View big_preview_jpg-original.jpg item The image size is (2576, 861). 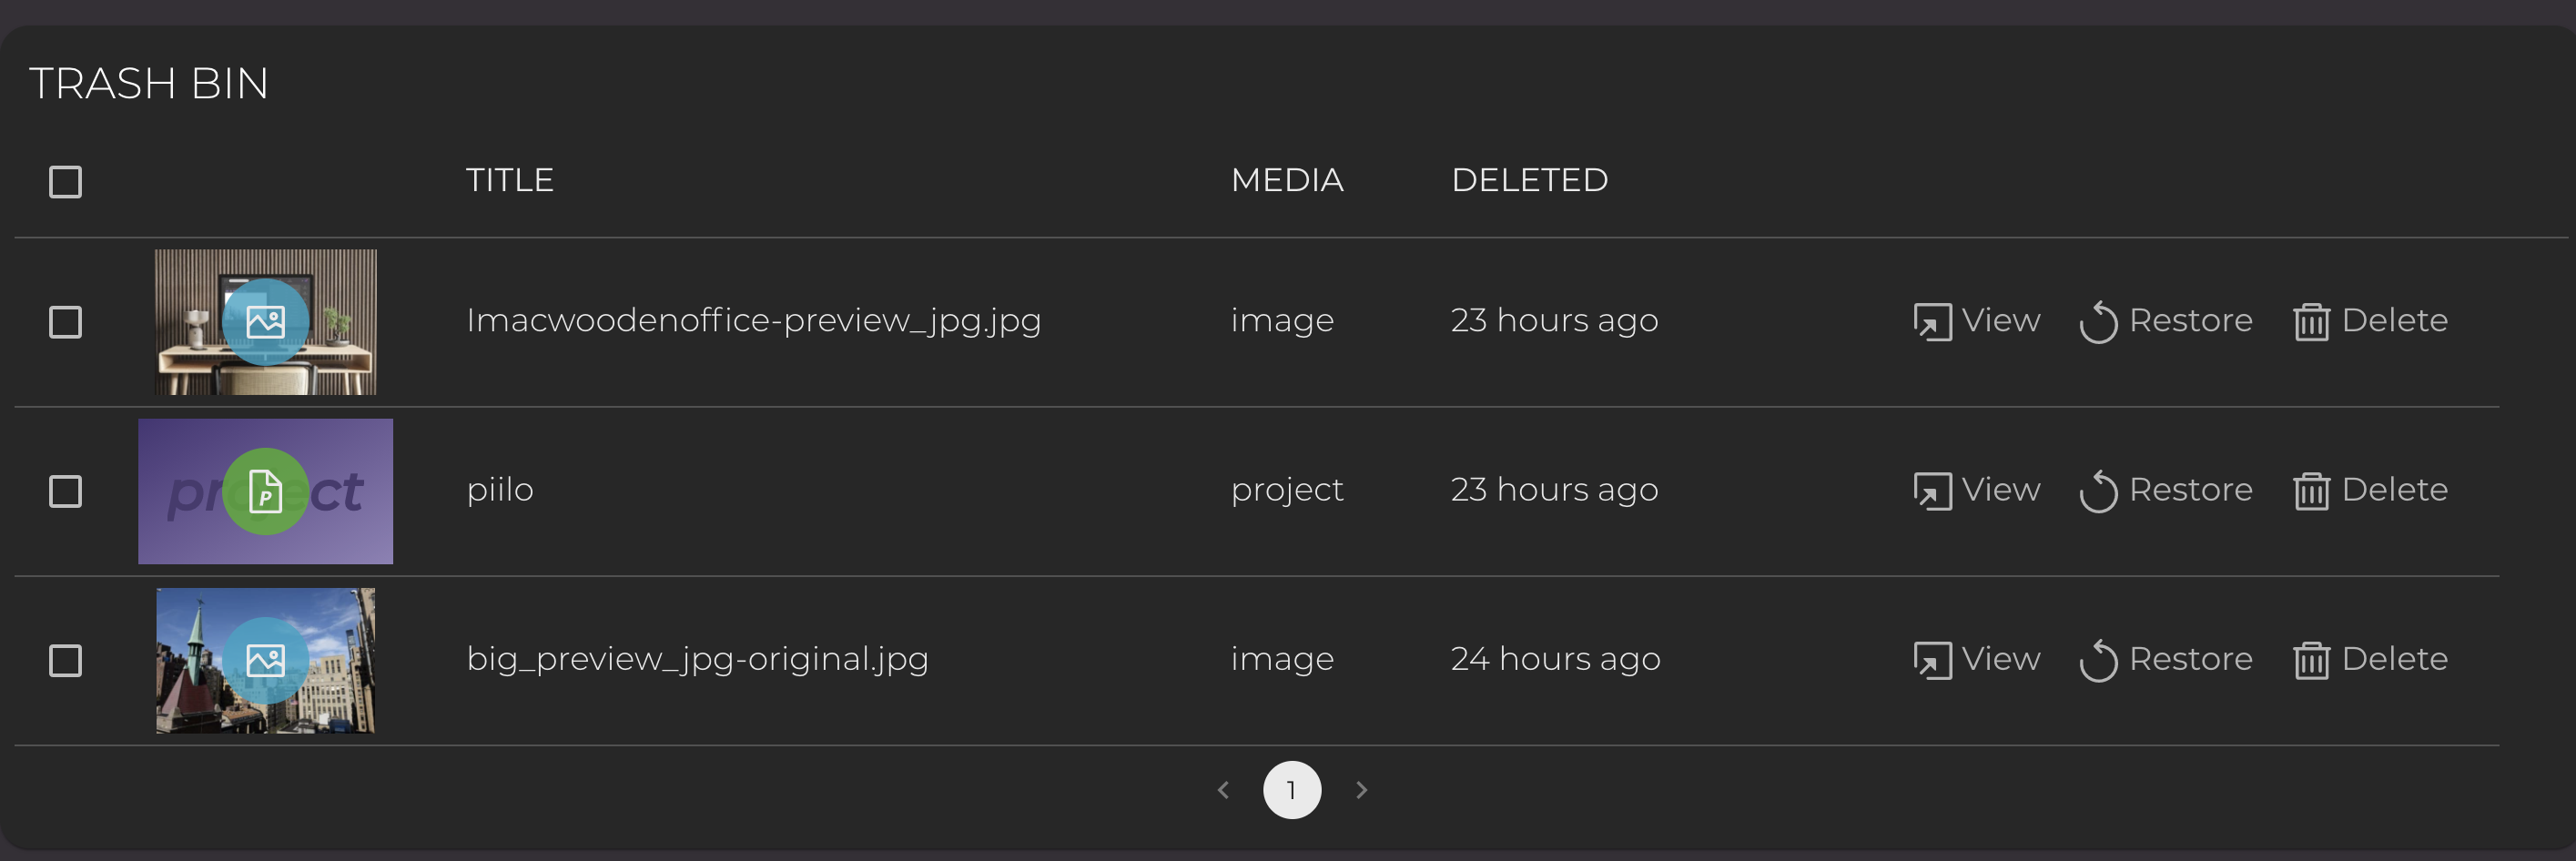pyautogui.click(x=1931, y=660)
